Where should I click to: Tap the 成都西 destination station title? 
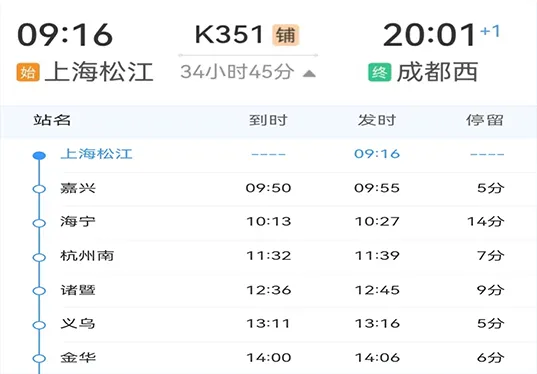coord(437,72)
